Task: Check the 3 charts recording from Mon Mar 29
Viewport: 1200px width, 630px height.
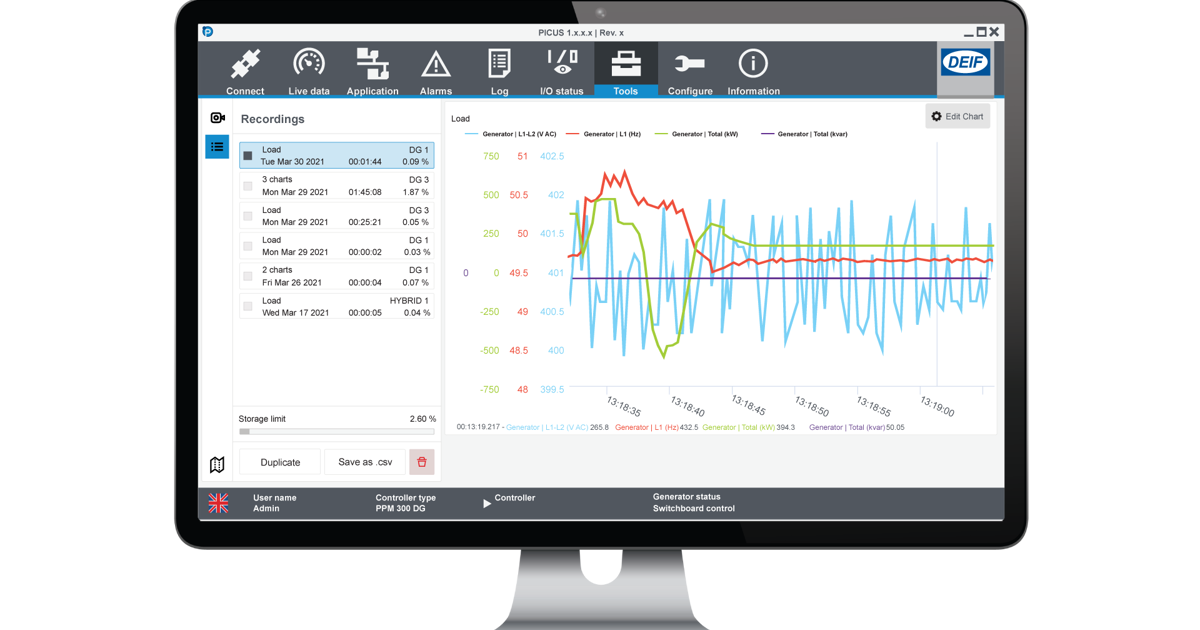Action: [247, 185]
